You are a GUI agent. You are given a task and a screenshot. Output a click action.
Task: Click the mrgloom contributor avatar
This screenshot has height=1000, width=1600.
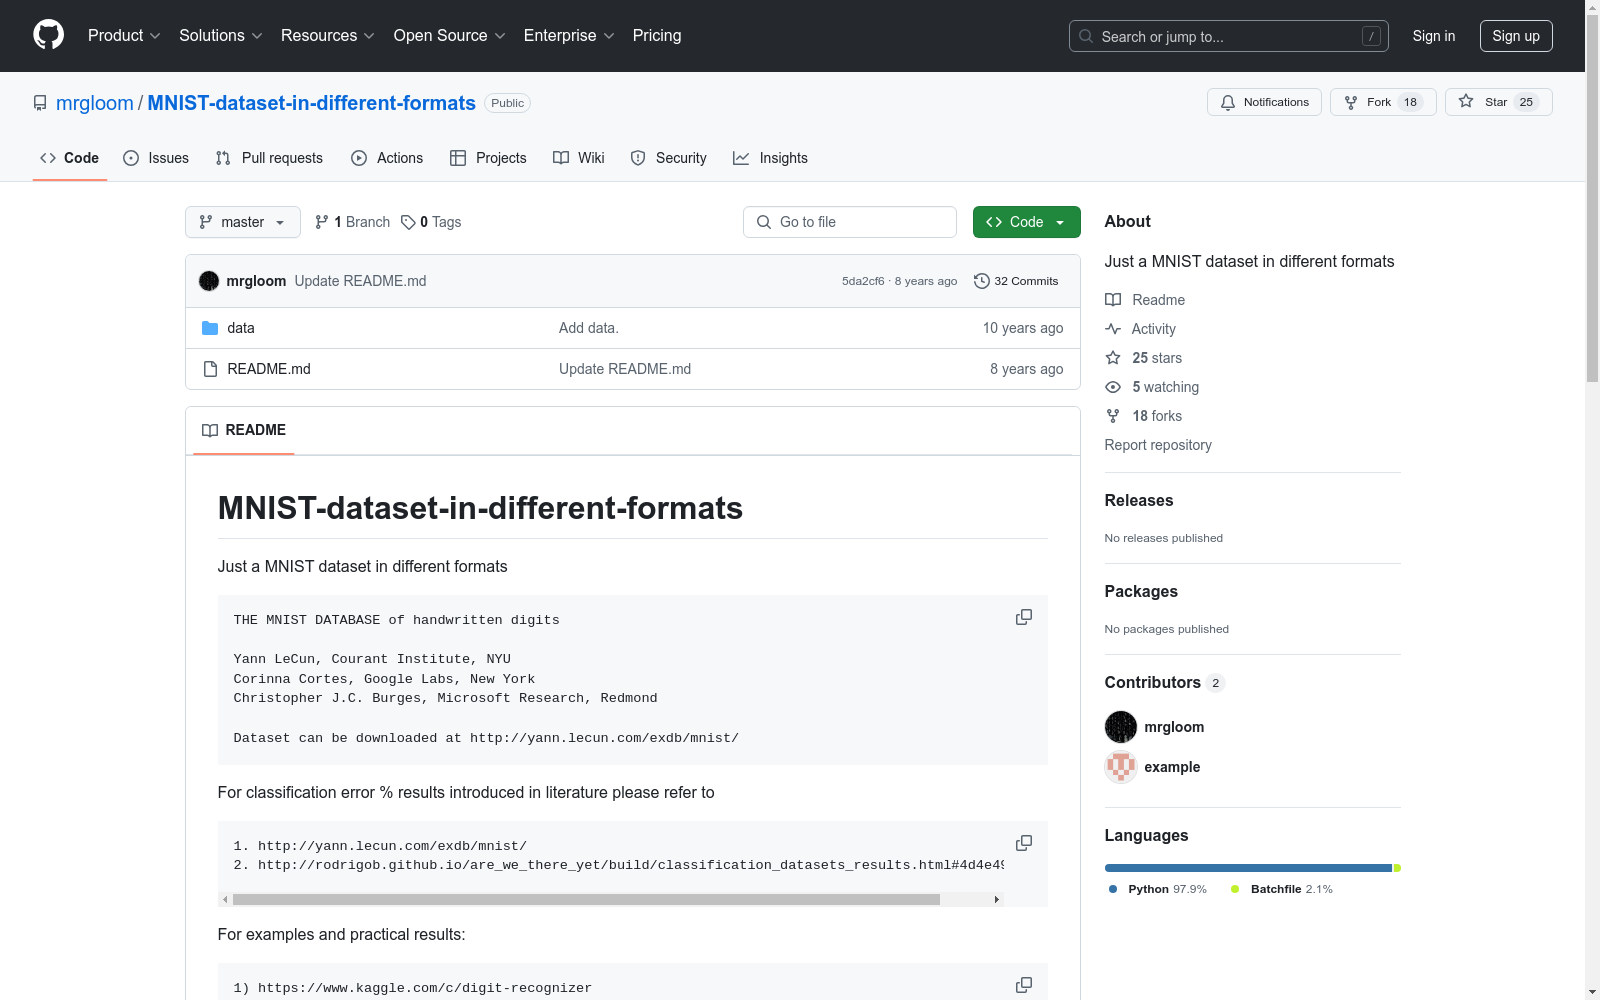pos(1121,727)
